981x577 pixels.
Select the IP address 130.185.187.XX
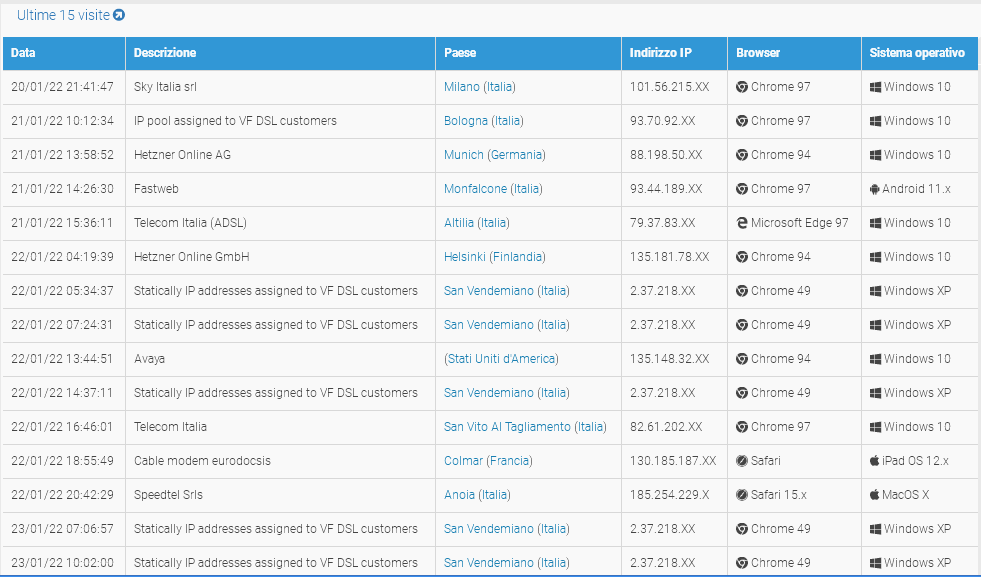coord(673,461)
